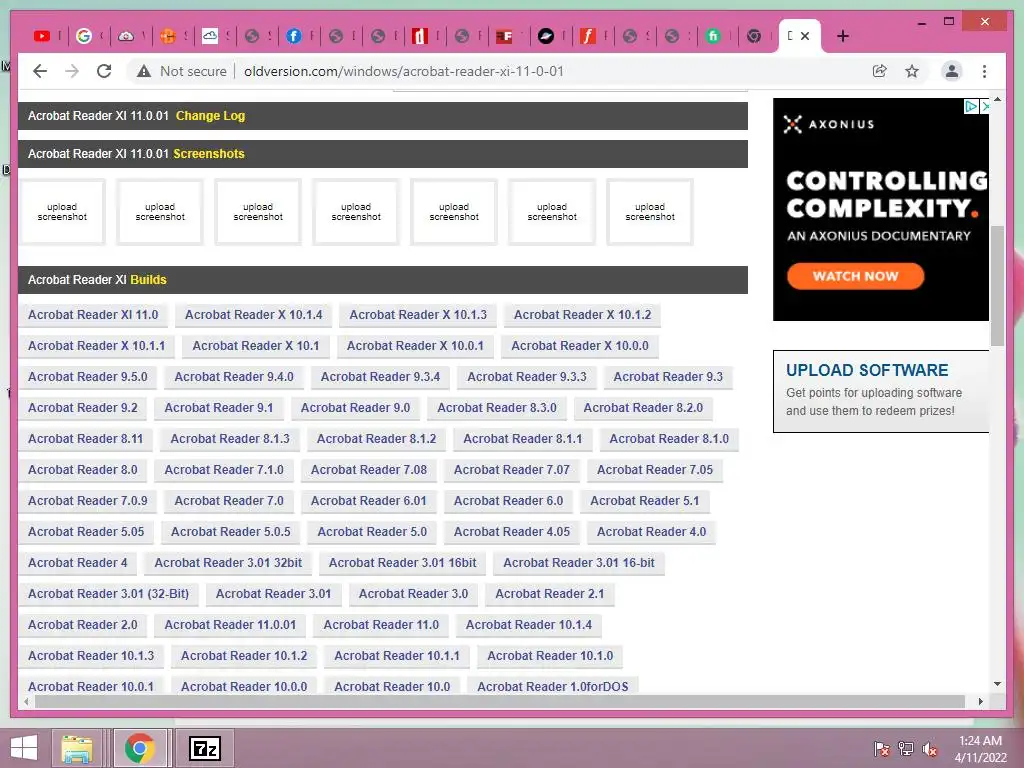
Task: Switch to the YouTube browser tab
Action: (x=42, y=37)
